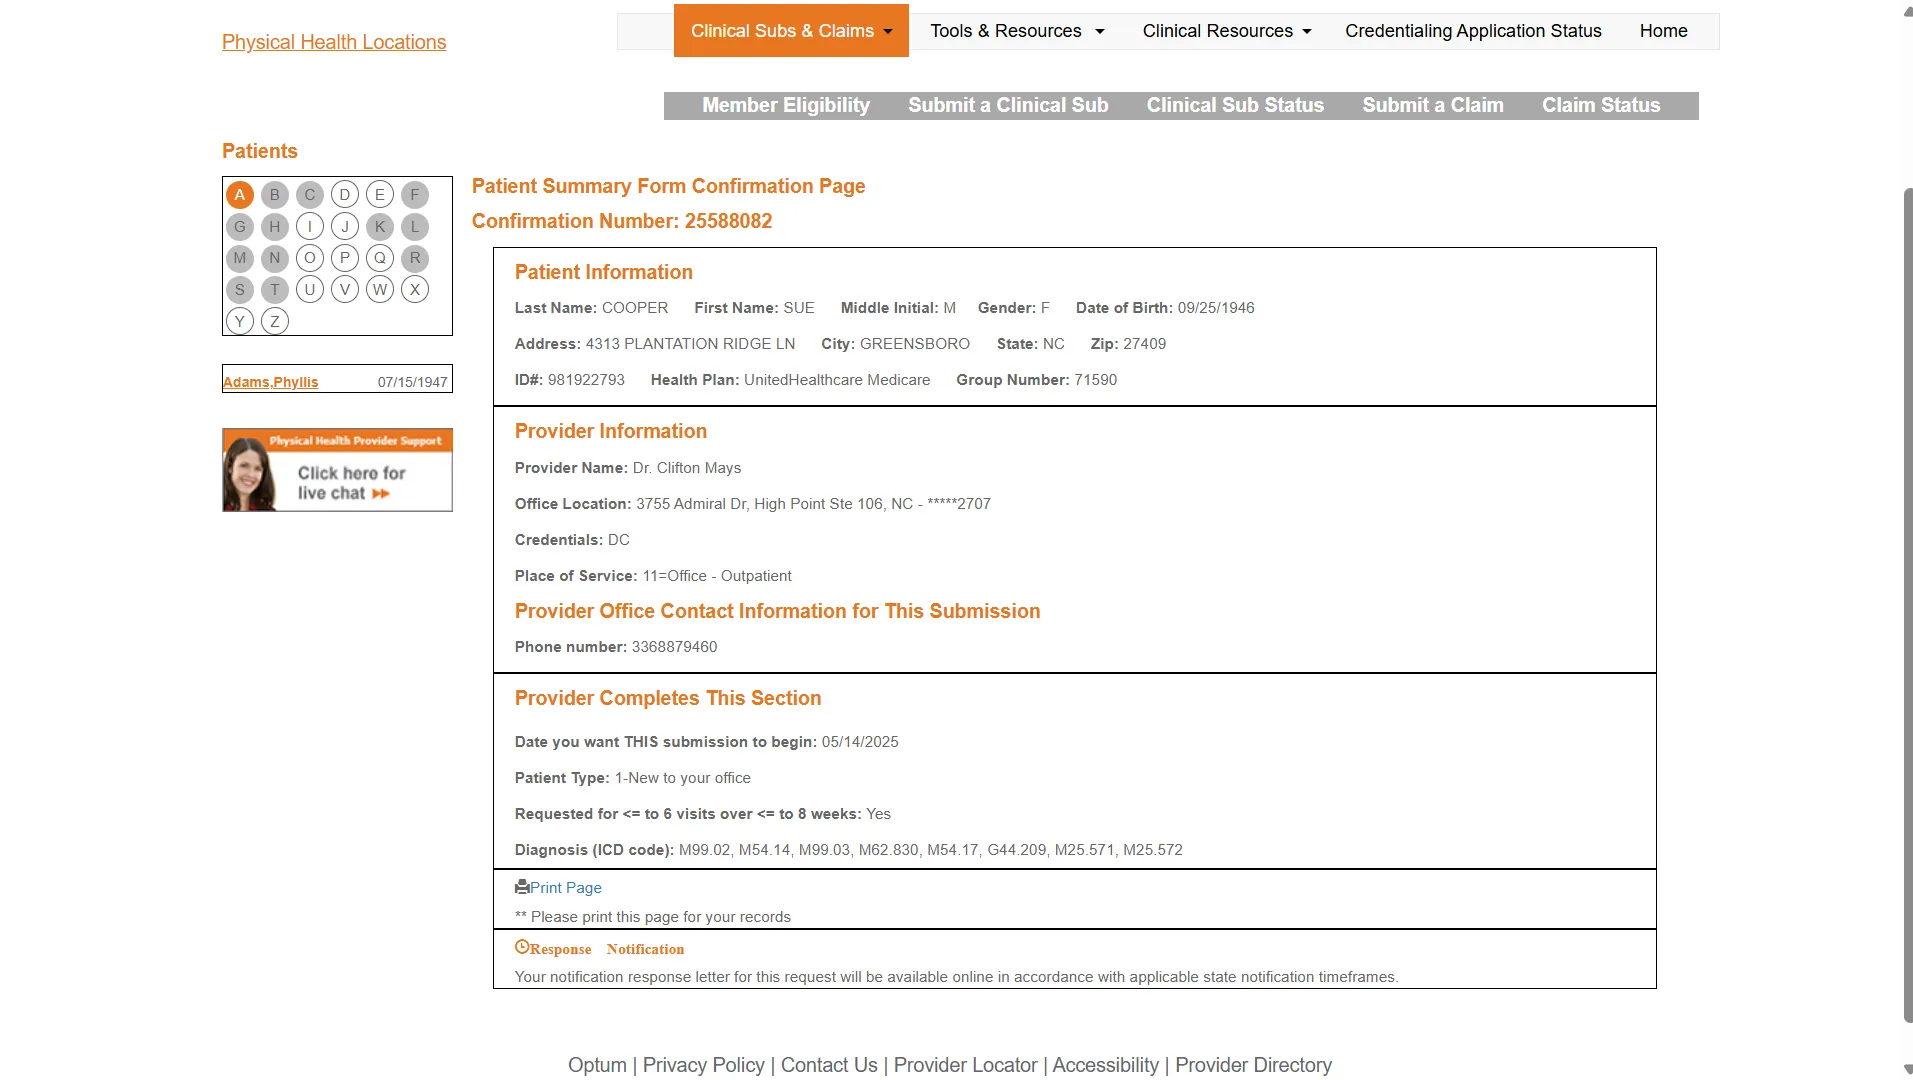Select patient letter Y filter
This screenshot has width=1913, height=1080.
(240, 321)
